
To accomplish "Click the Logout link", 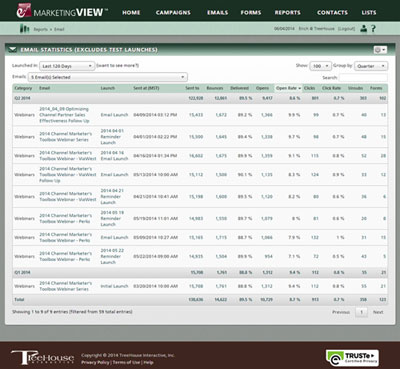I will point(346,29).
